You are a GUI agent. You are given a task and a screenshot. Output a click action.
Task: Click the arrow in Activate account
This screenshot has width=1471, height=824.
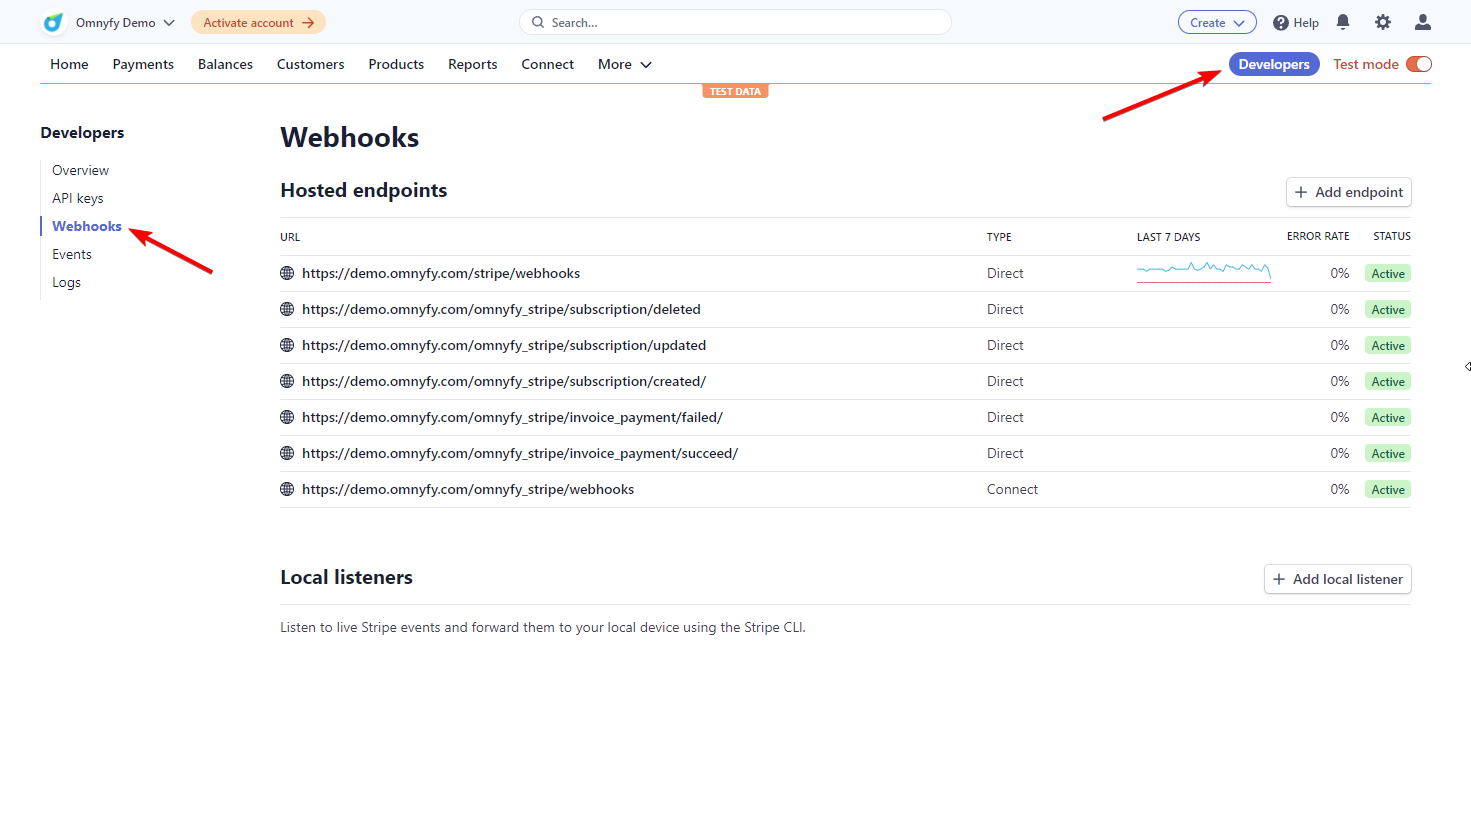point(308,22)
